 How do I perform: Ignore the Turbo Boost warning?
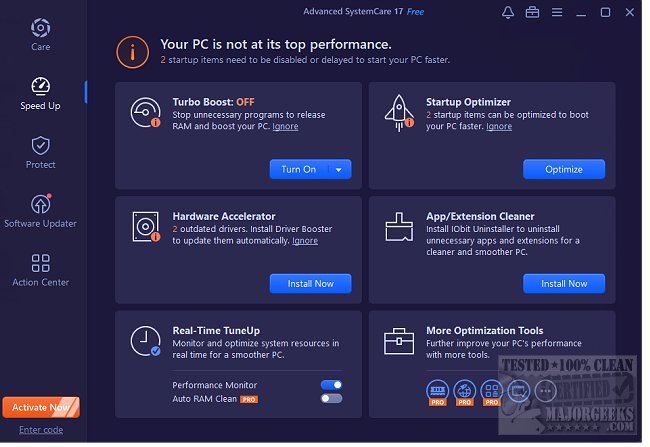point(285,126)
